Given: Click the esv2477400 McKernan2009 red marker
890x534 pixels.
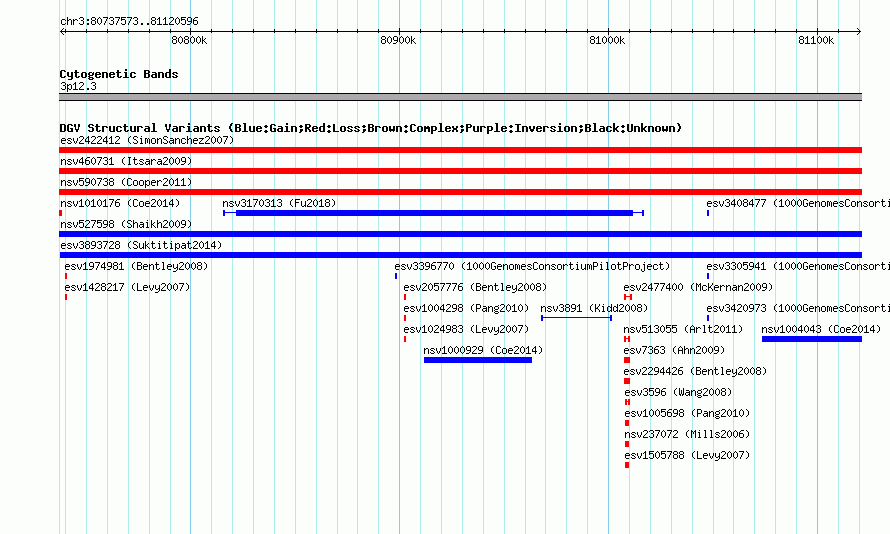Looking at the screenshot, I should tap(628, 297).
